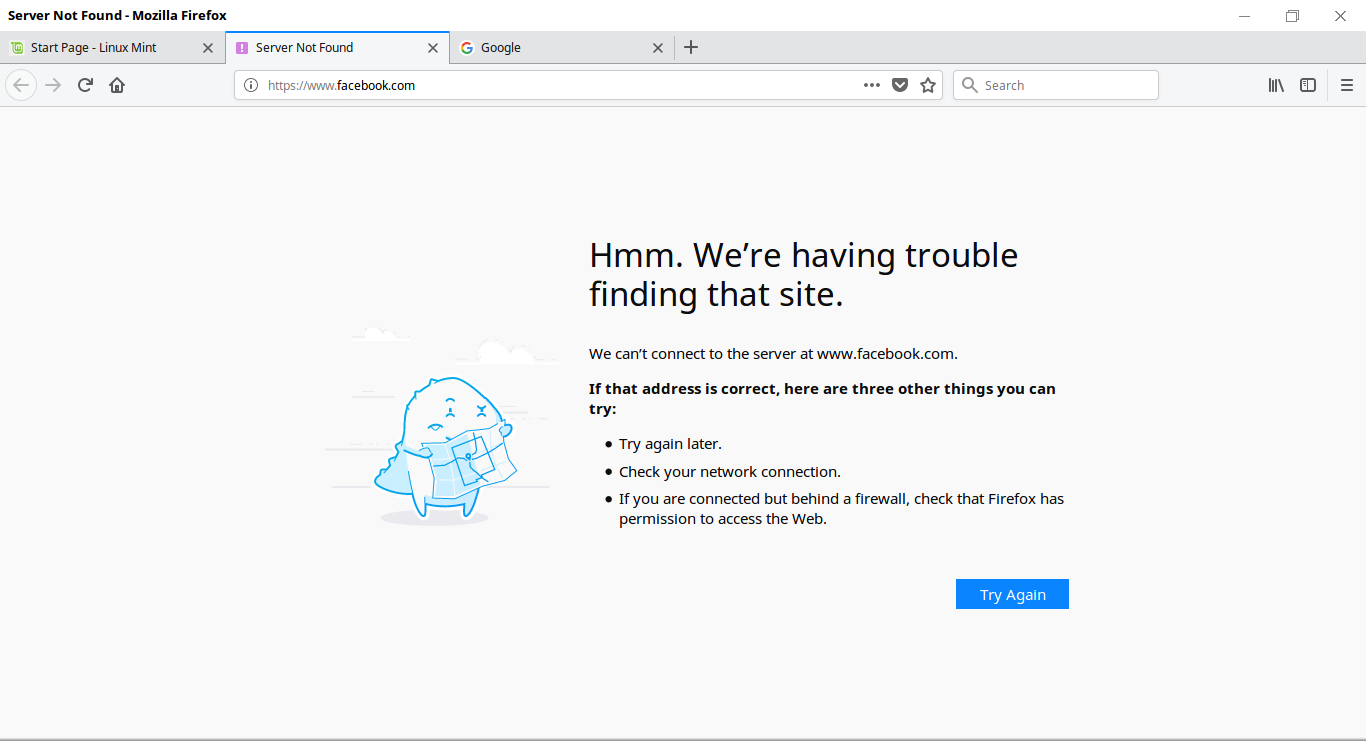
Task: Click 'Try again later.' bullet
Action: point(670,444)
